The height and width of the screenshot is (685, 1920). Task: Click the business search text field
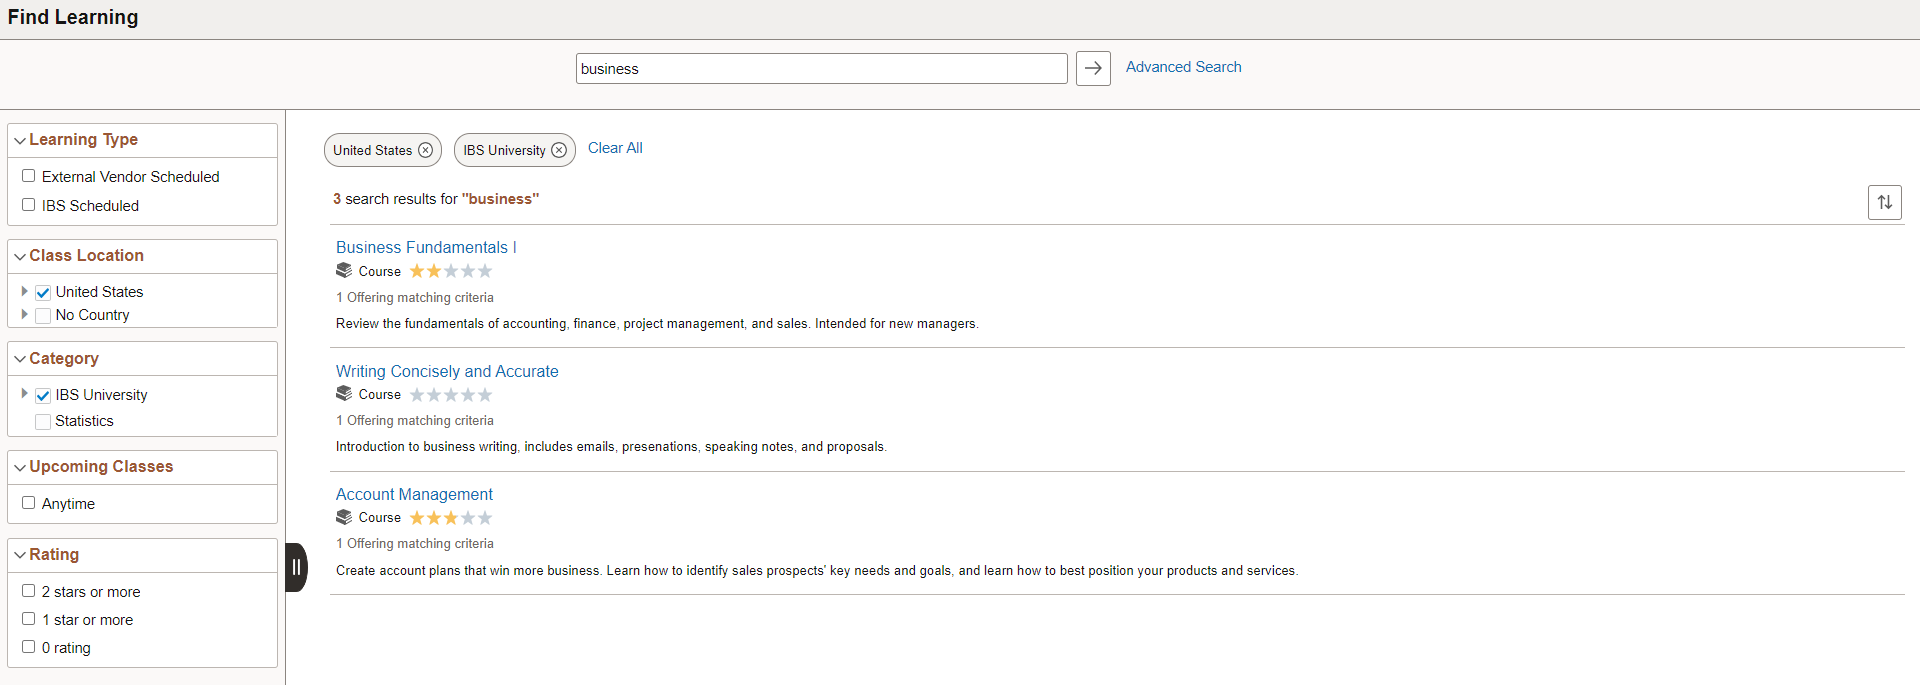[x=820, y=69]
